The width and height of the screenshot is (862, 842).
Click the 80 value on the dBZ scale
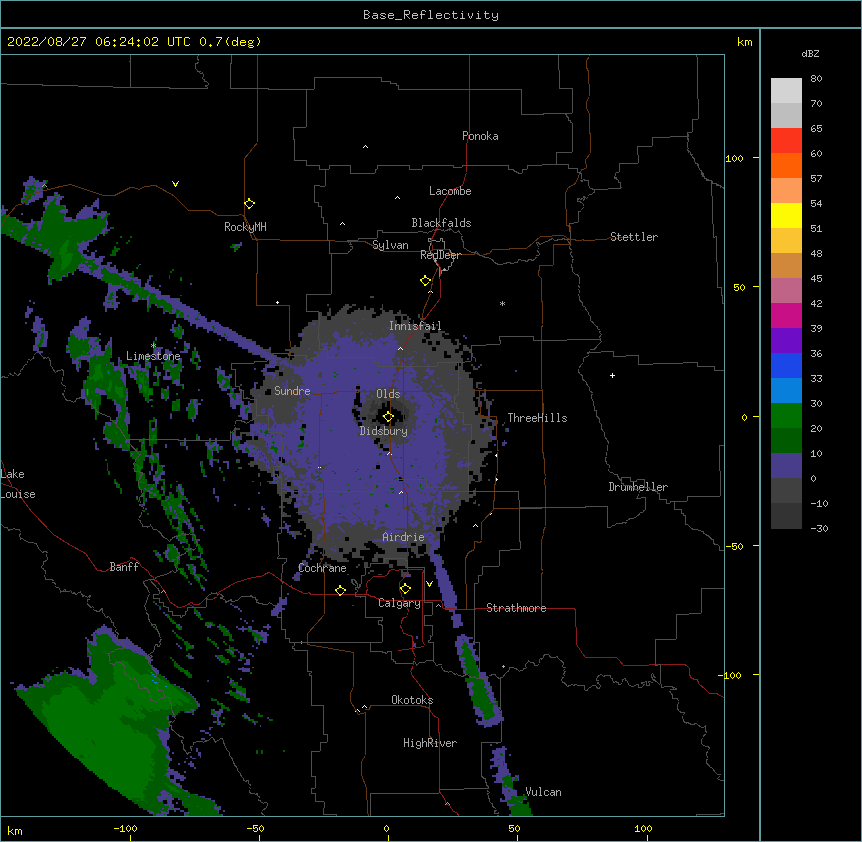(x=816, y=79)
